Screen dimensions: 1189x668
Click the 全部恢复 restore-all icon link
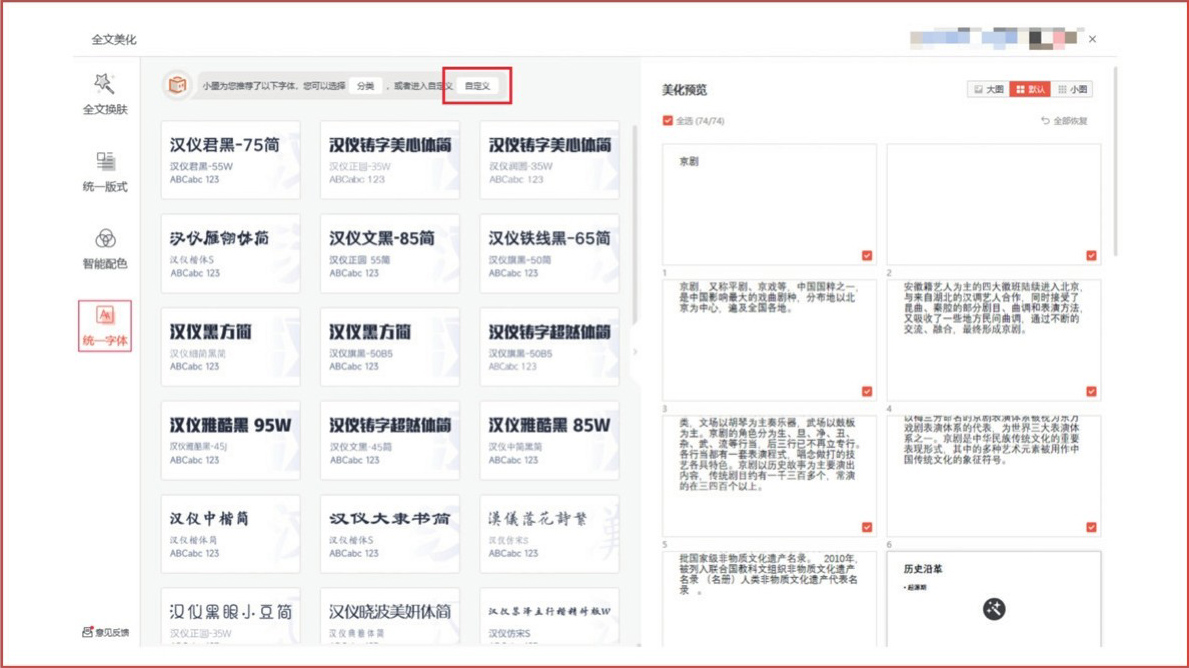[x=1064, y=121]
